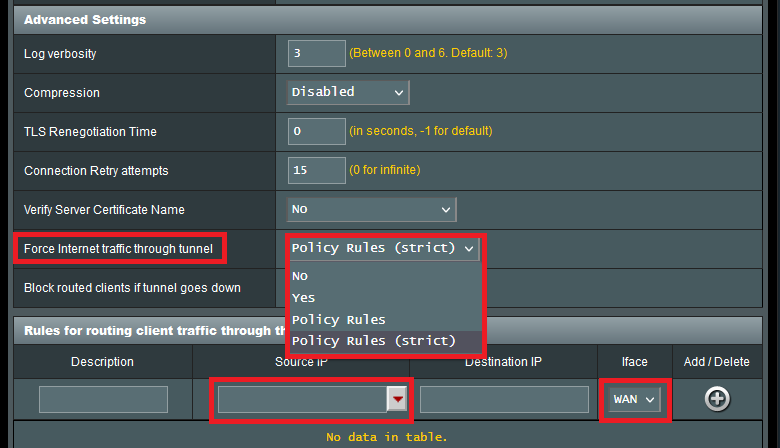The image size is (780, 448).
Task: Select the "No" option in list
Action: coord(300,275)
